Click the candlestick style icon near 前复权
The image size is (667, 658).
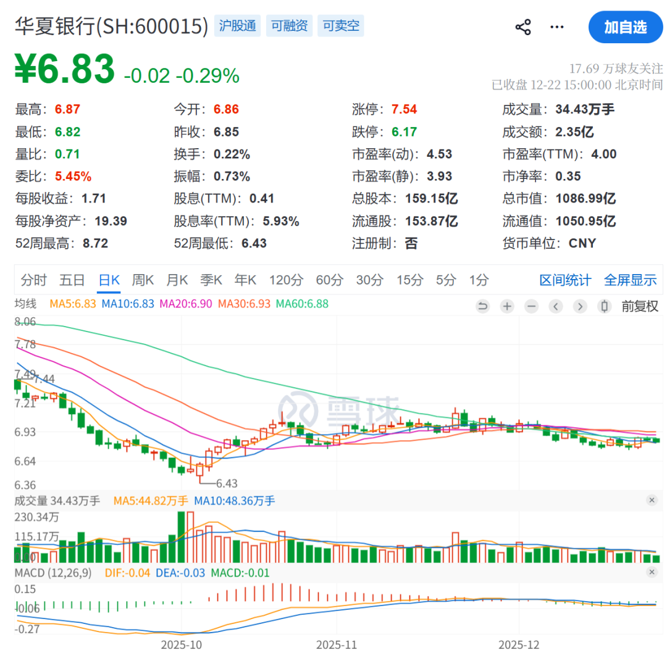(x=603, y=306)
